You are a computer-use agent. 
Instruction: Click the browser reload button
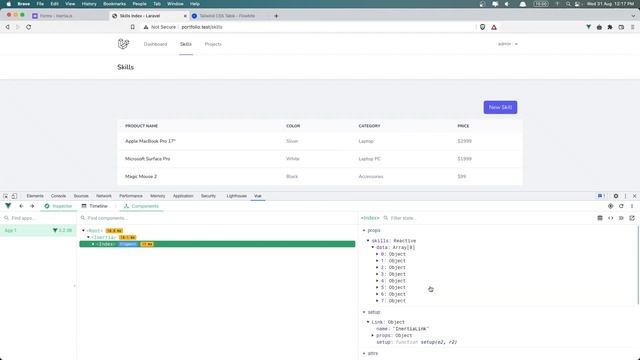(29, 27)
